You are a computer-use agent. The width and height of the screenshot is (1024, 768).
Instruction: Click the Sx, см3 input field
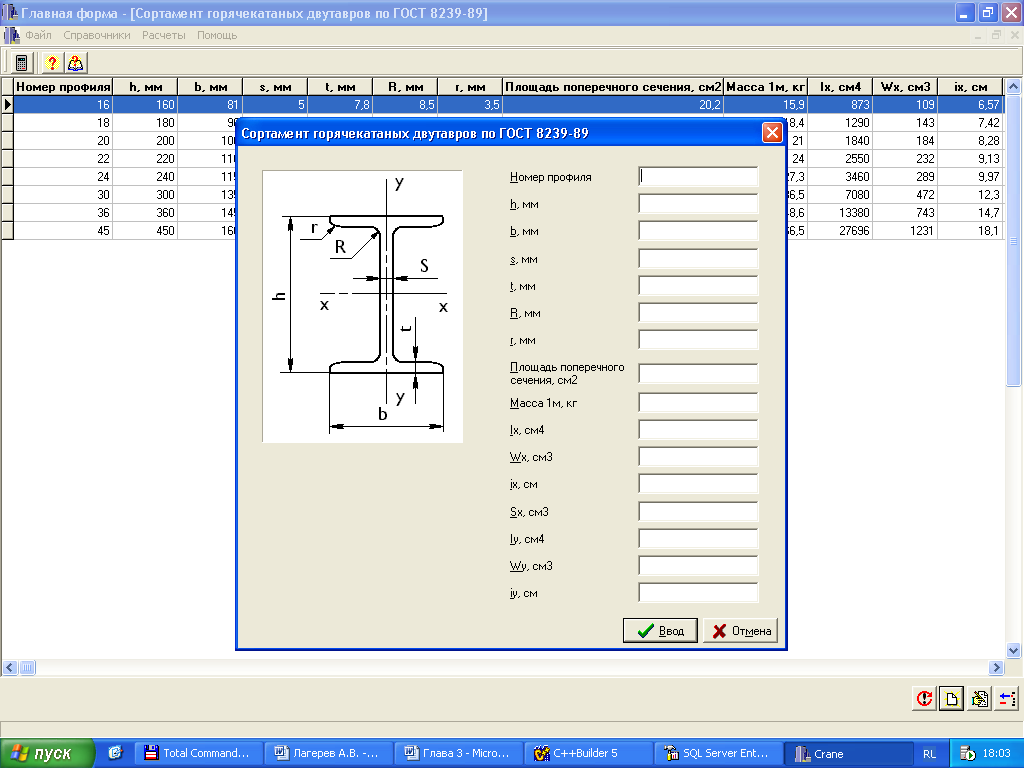click(698, 511)
